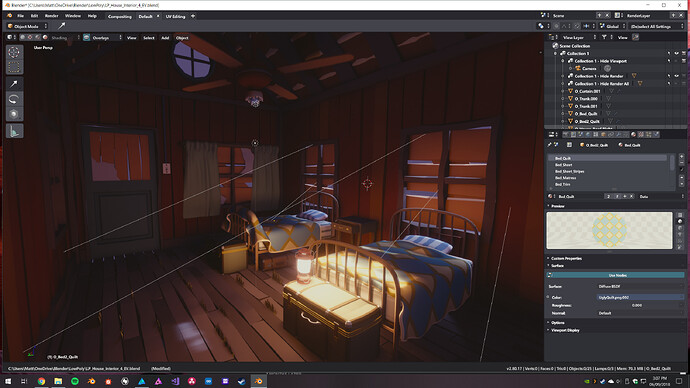Image resolution: width=690 pixels, height=388 pixels.
Task: Open the Window menu
Action: (73, 16)
